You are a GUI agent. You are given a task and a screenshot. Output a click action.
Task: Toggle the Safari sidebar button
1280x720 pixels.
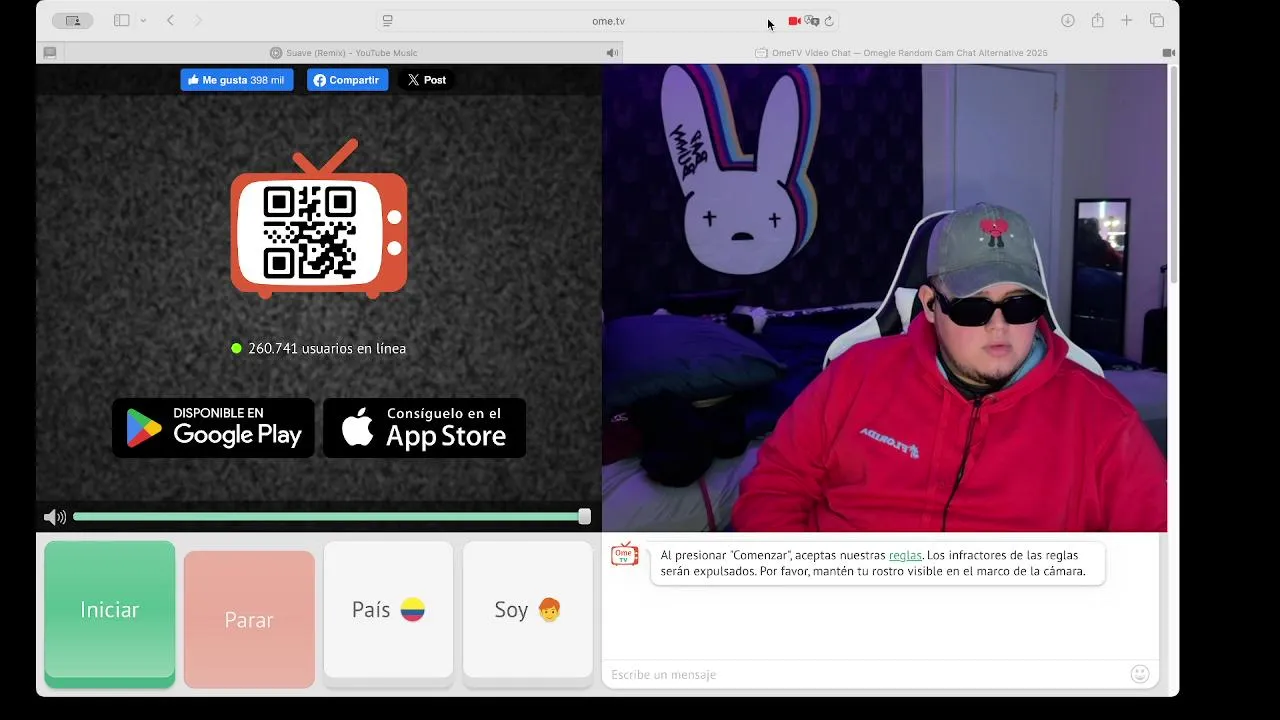point(122,20)
